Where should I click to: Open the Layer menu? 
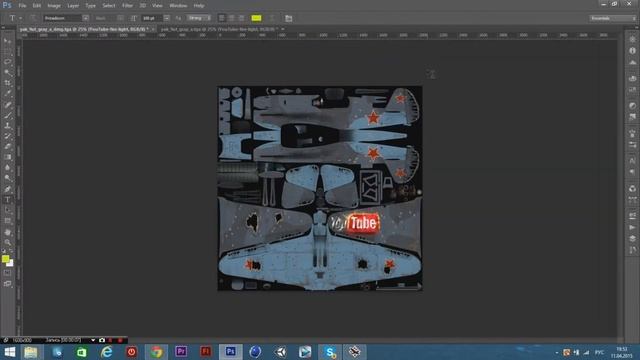(73, 6)
